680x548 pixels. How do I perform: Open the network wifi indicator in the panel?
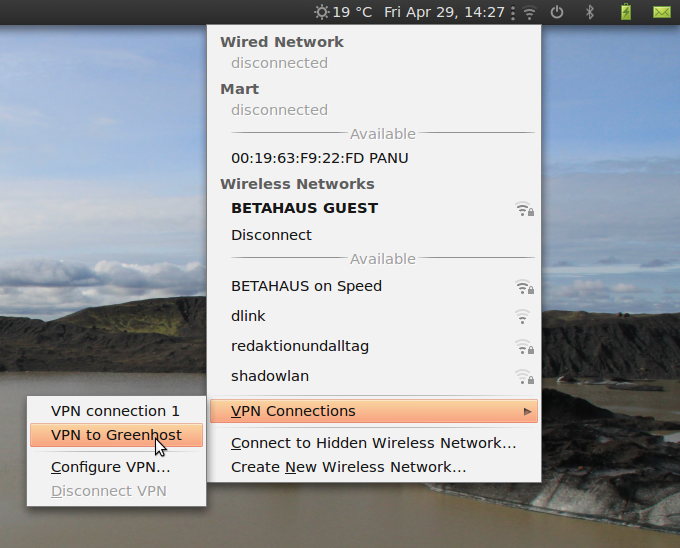point(529,12)
